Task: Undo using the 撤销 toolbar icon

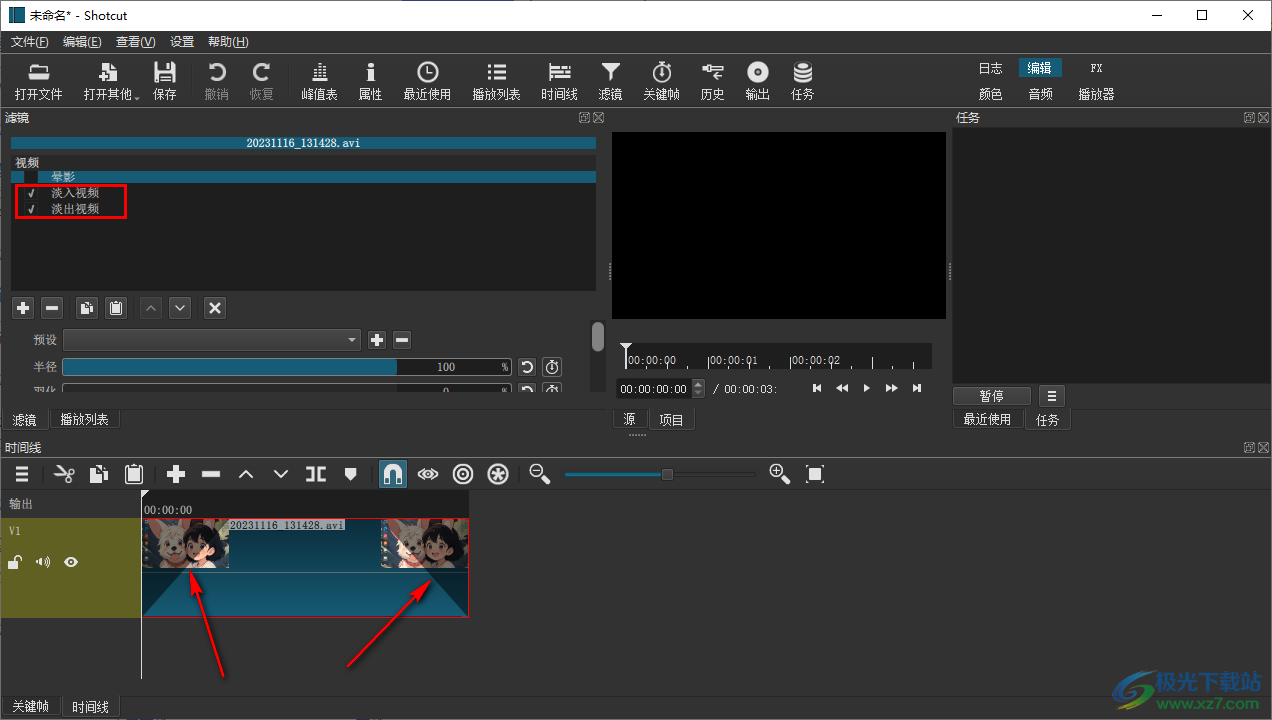Action: tap(216, 81)
